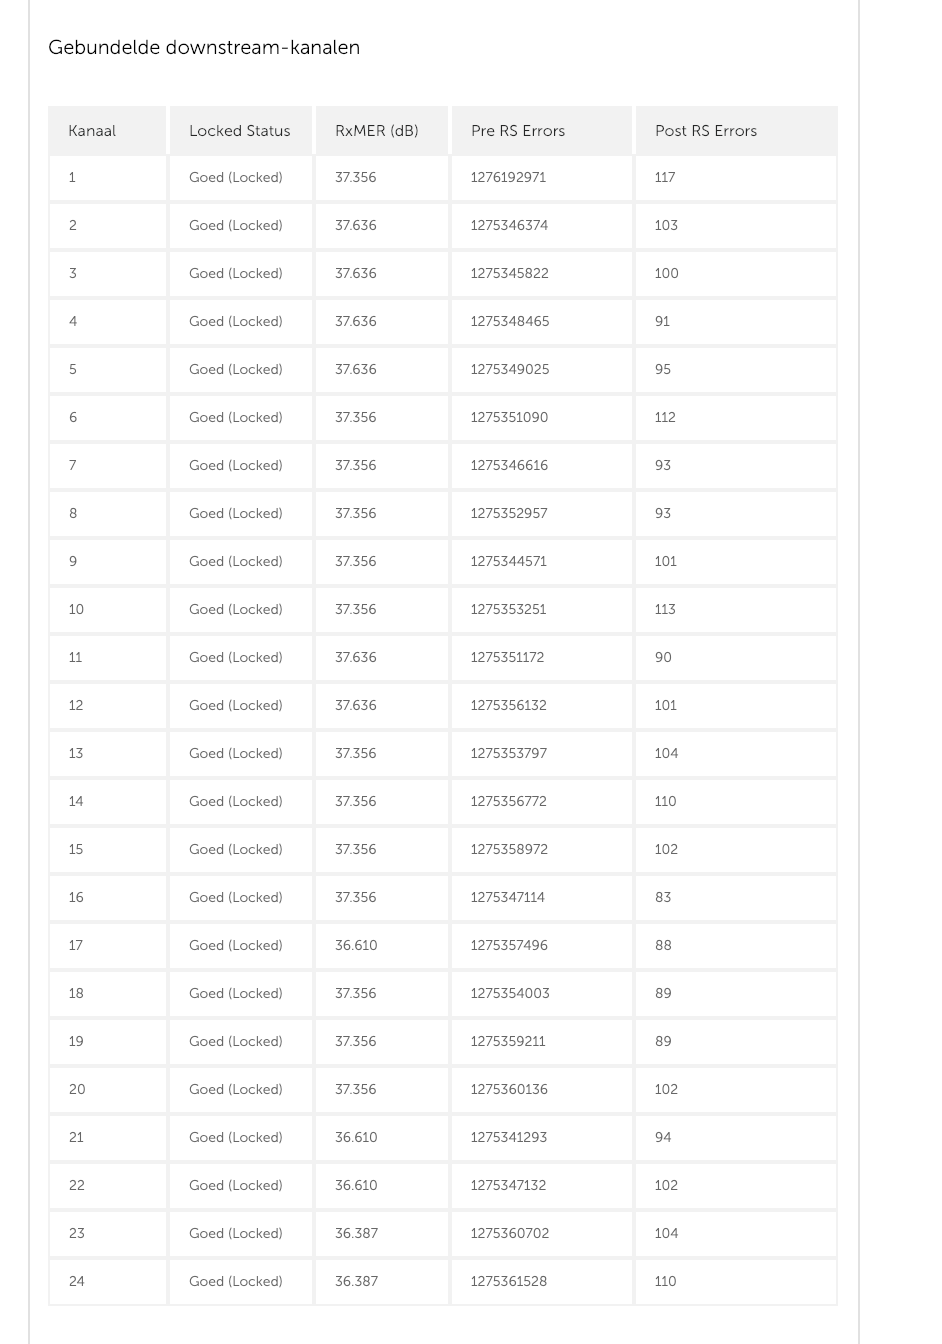Click Post RS Errors value 117
Screen dimensions: 942x1344
coord(665,177)
